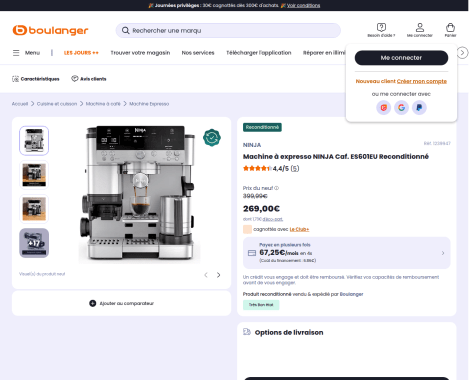Open the Panier cart icon

pos(450,28)
